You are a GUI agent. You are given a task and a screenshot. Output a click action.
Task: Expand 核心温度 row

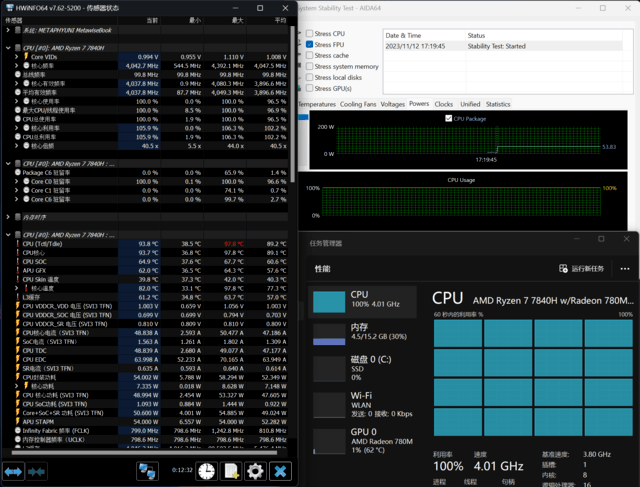(x=16, y=288)
